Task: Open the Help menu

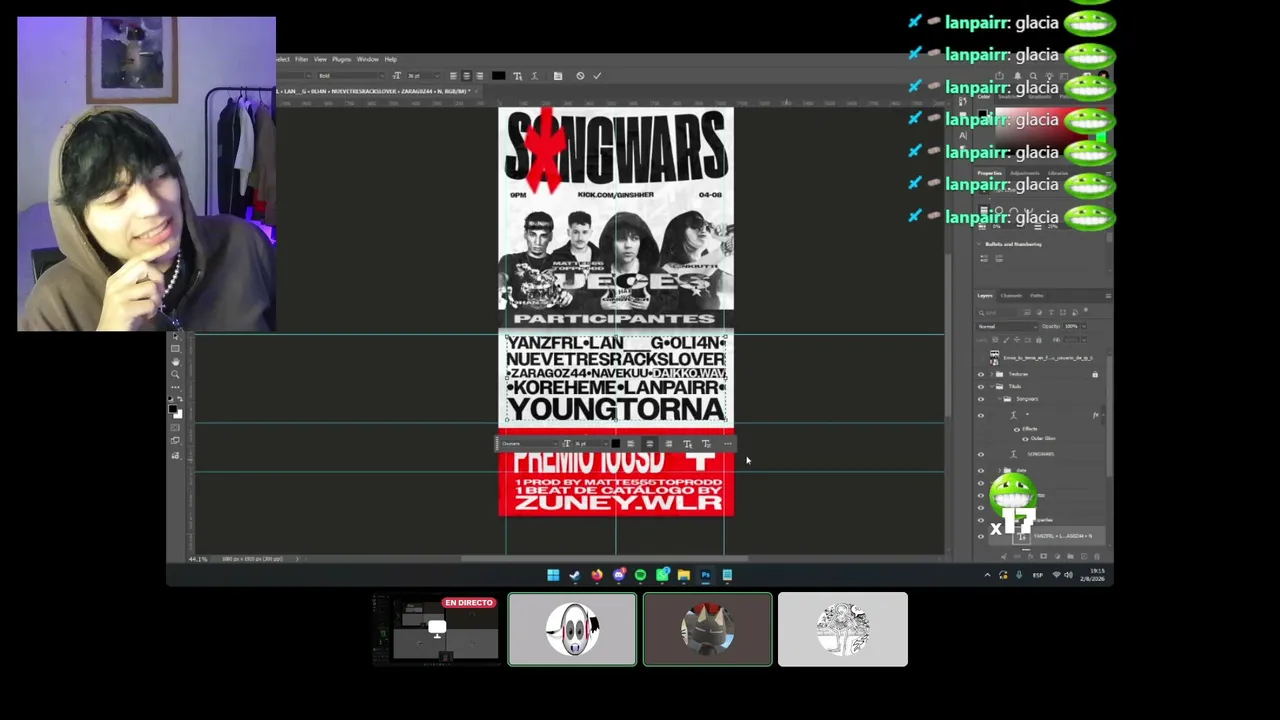Action: [390, 60]
